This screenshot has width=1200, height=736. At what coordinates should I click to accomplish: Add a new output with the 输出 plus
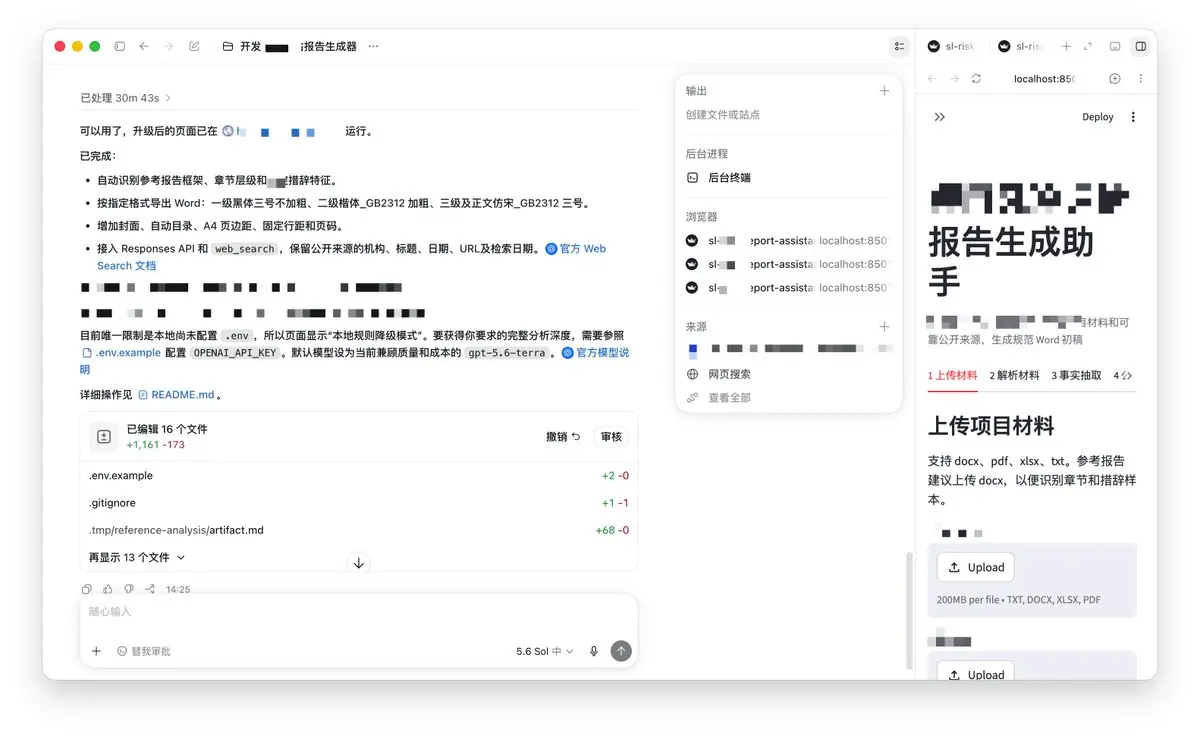point(884,91)
